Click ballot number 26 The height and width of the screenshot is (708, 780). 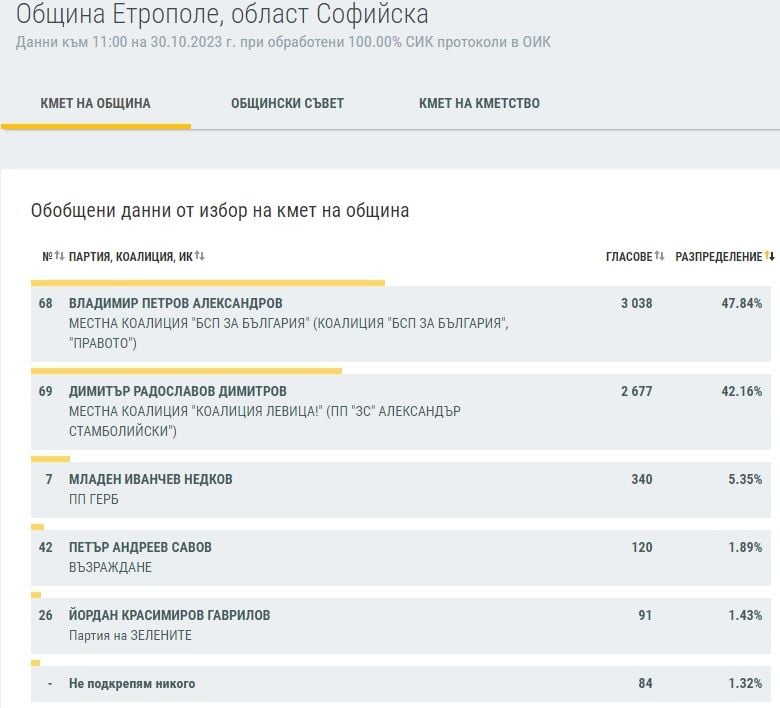[45, 615]
